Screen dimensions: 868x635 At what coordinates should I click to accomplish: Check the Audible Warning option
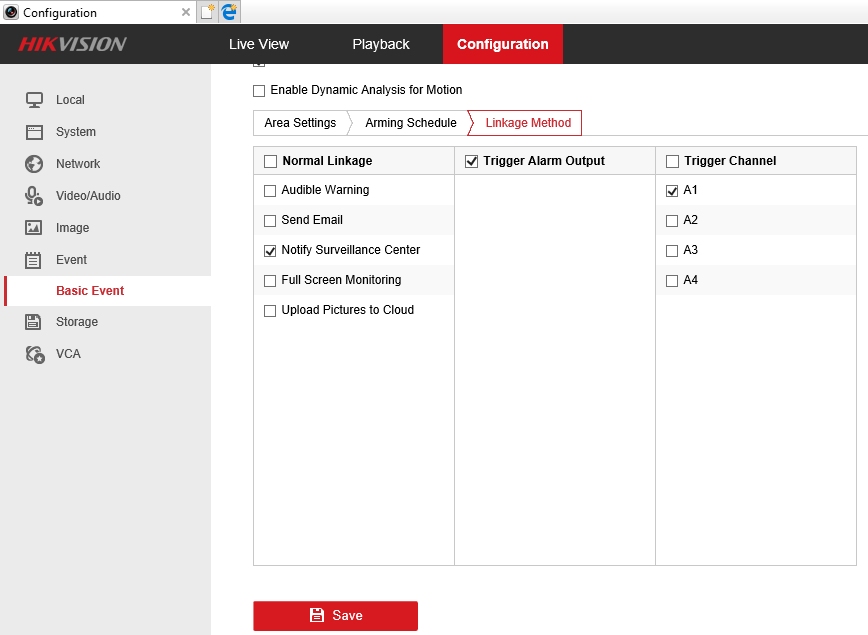point(270,191)
